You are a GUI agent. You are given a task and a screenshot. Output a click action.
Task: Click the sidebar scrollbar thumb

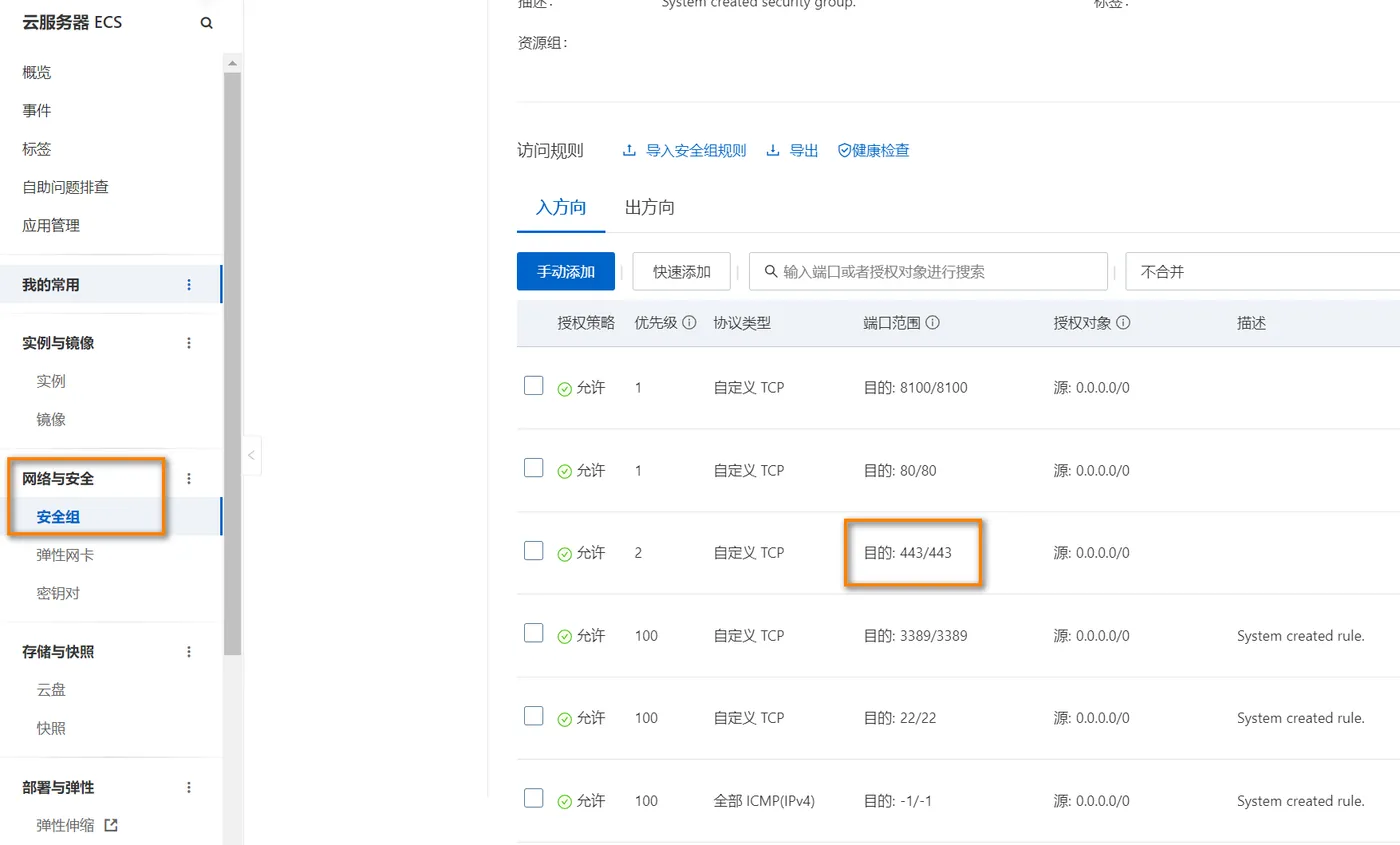click(x=232, y=364)
